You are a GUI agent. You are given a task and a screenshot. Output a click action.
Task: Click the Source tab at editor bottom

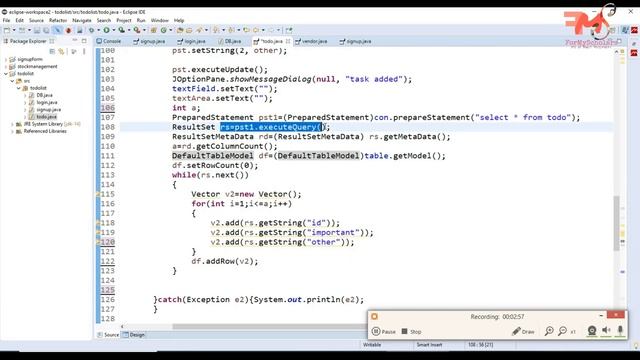108,335
